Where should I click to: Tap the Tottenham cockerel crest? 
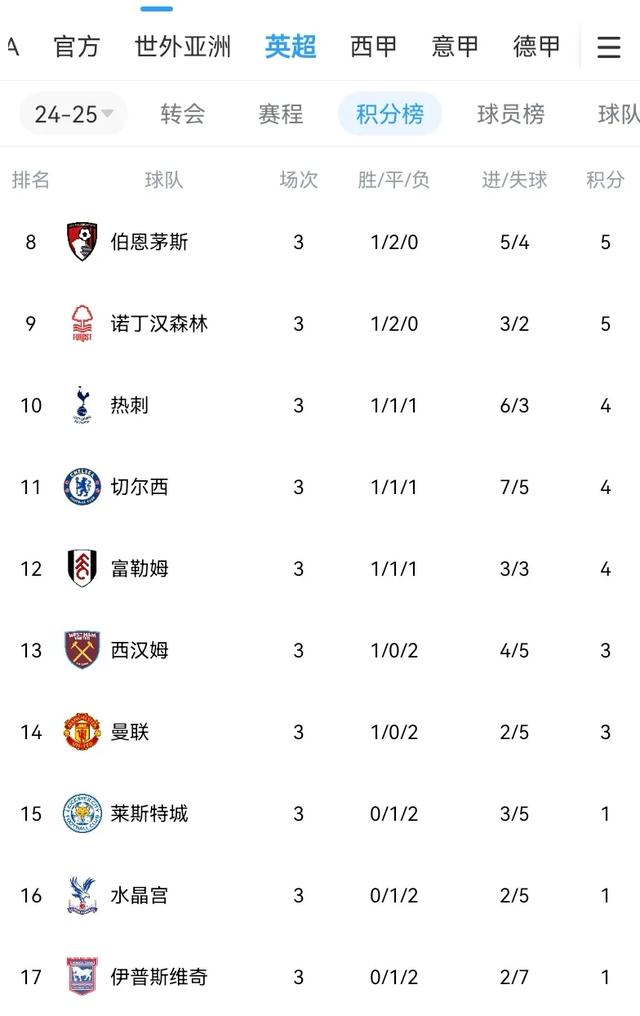pos(82,405)
